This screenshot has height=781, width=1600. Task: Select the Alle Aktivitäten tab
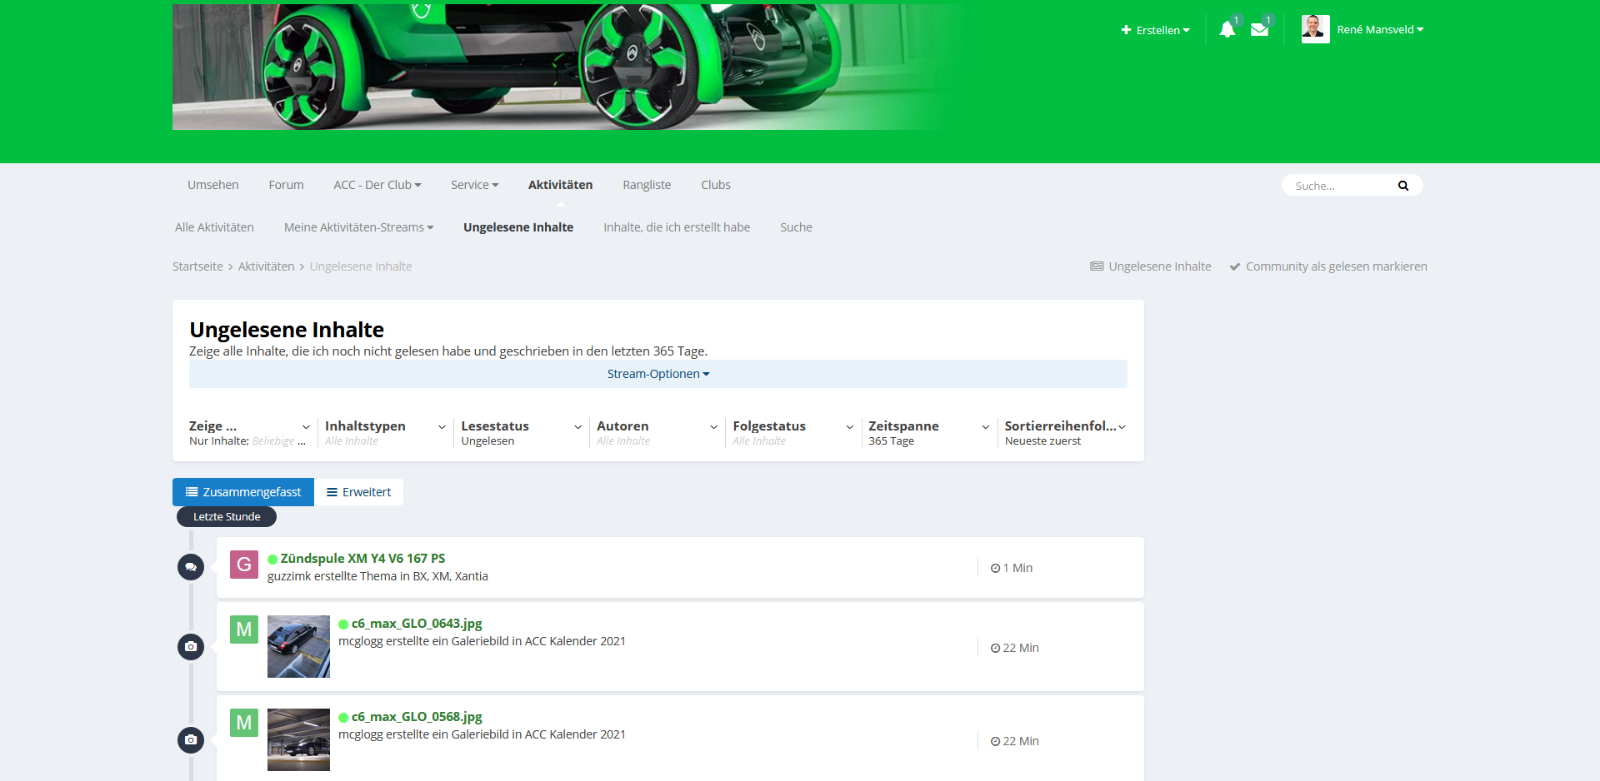coord(214,227)
